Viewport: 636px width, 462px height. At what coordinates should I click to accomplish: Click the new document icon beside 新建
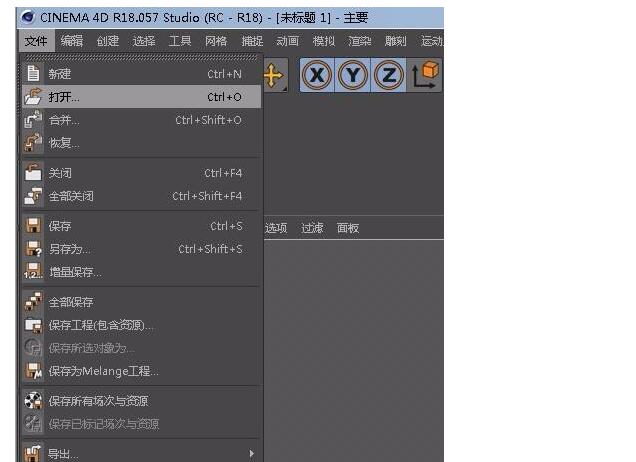coord(33,74)
